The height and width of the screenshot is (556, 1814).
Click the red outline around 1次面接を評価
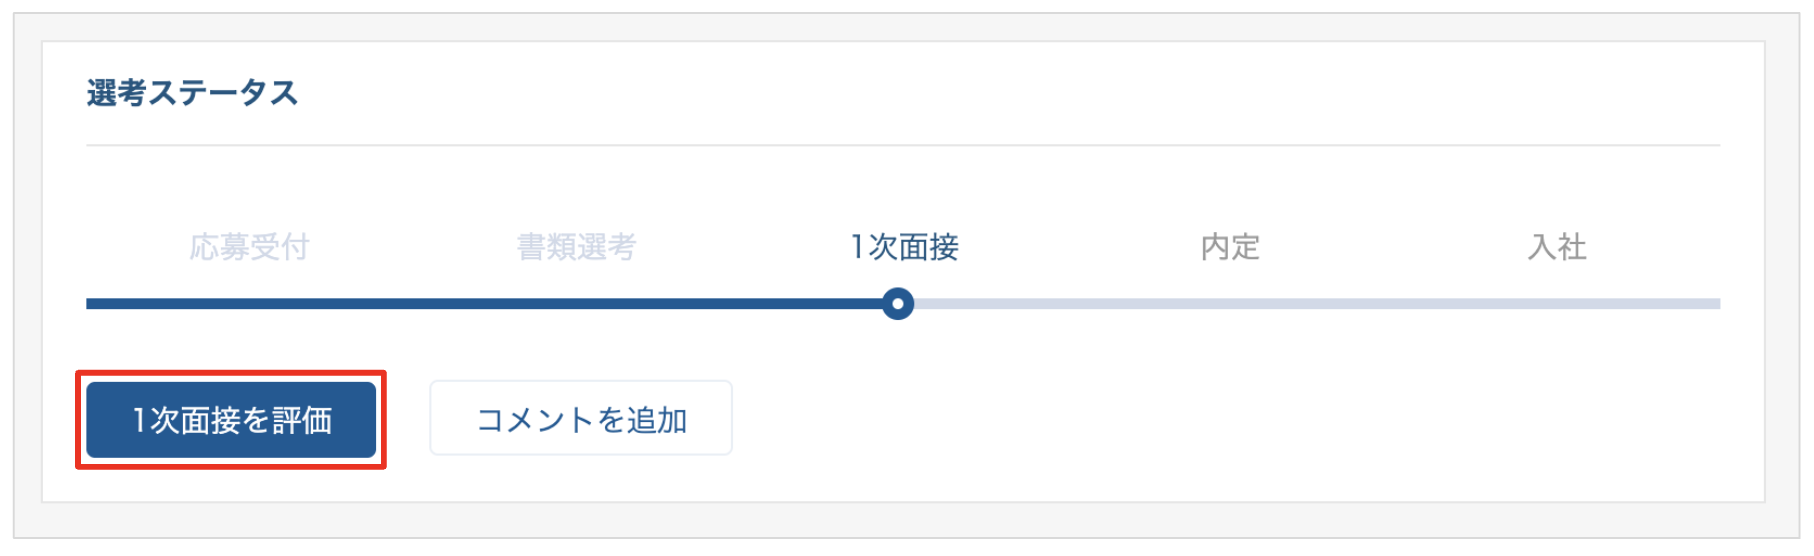[231, 372]
